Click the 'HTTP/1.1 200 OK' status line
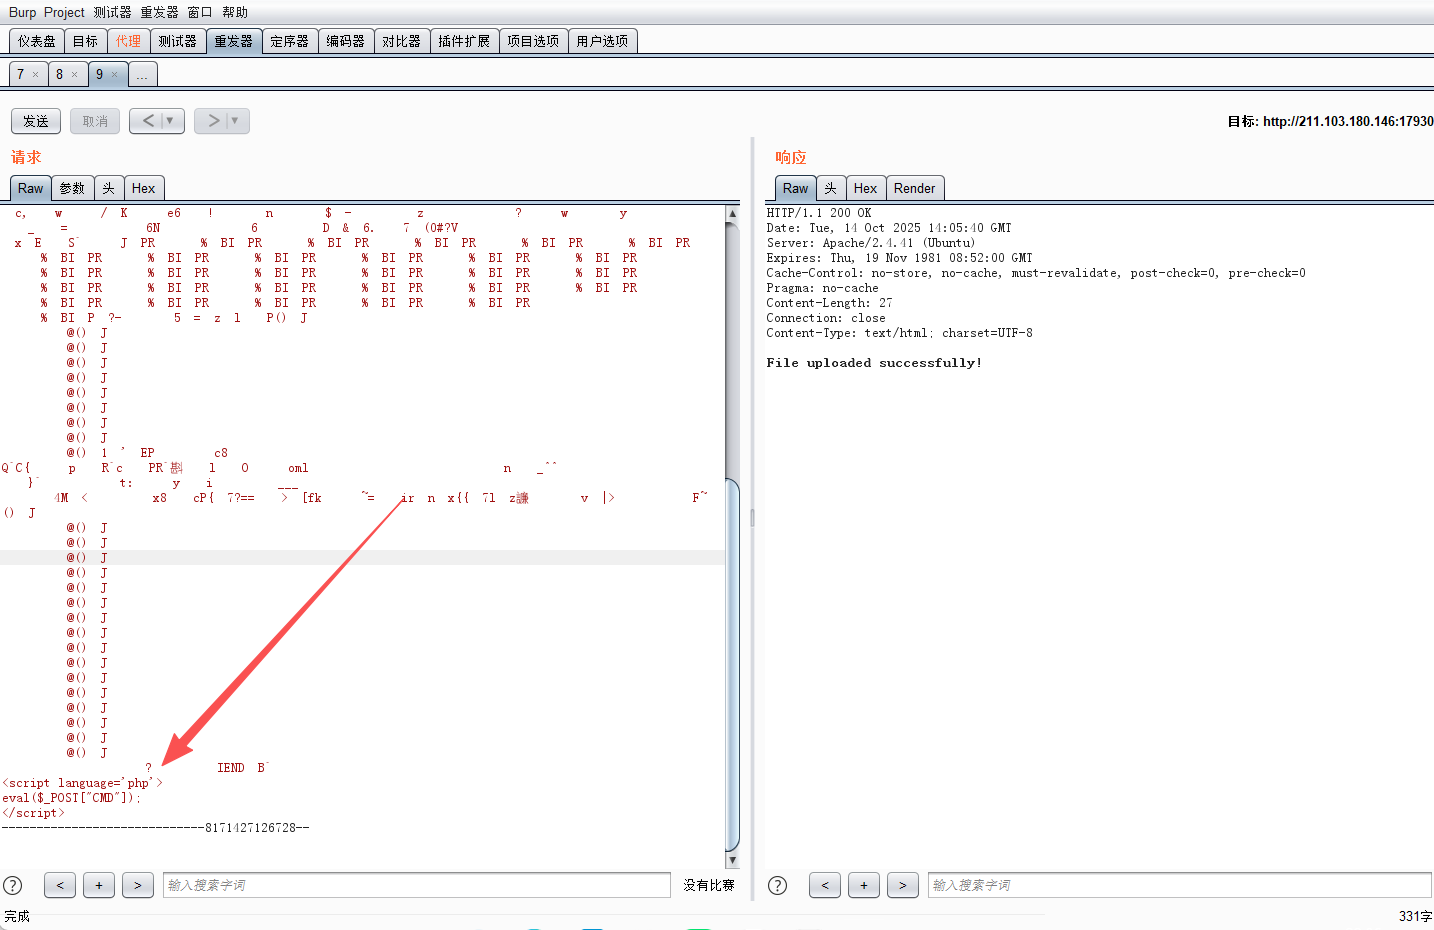The image size is (1434, 930). (819, 213)
